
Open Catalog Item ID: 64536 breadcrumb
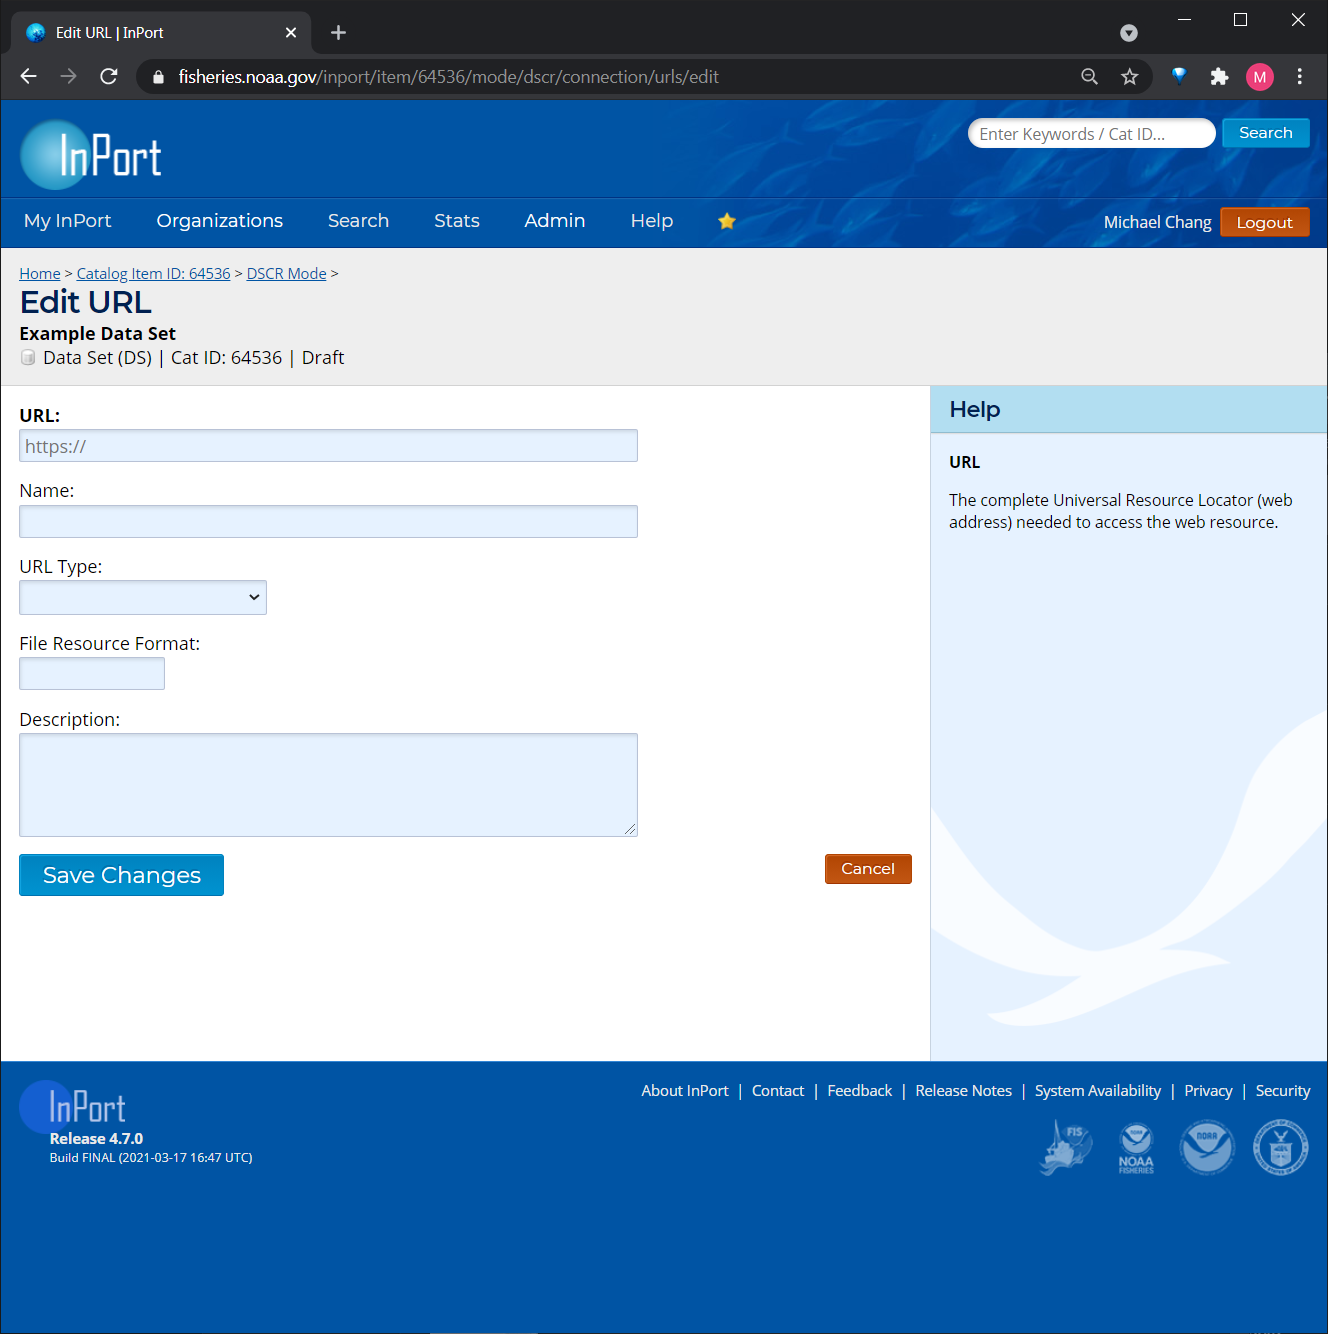click(x=154, y=273)
